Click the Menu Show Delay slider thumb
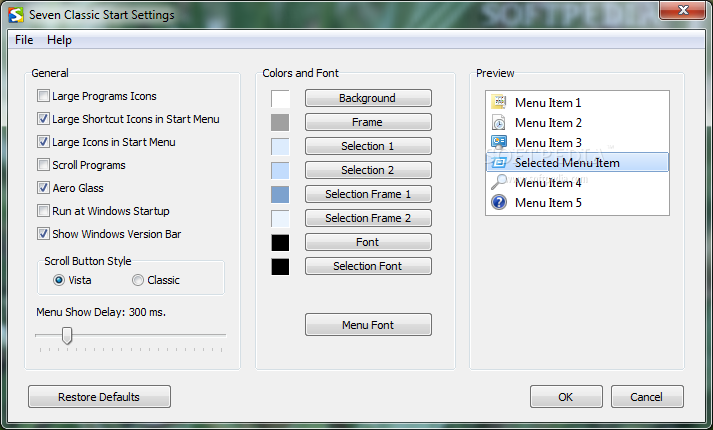The height and width of the screenshot is (430, 713). (x=67, y=335)
